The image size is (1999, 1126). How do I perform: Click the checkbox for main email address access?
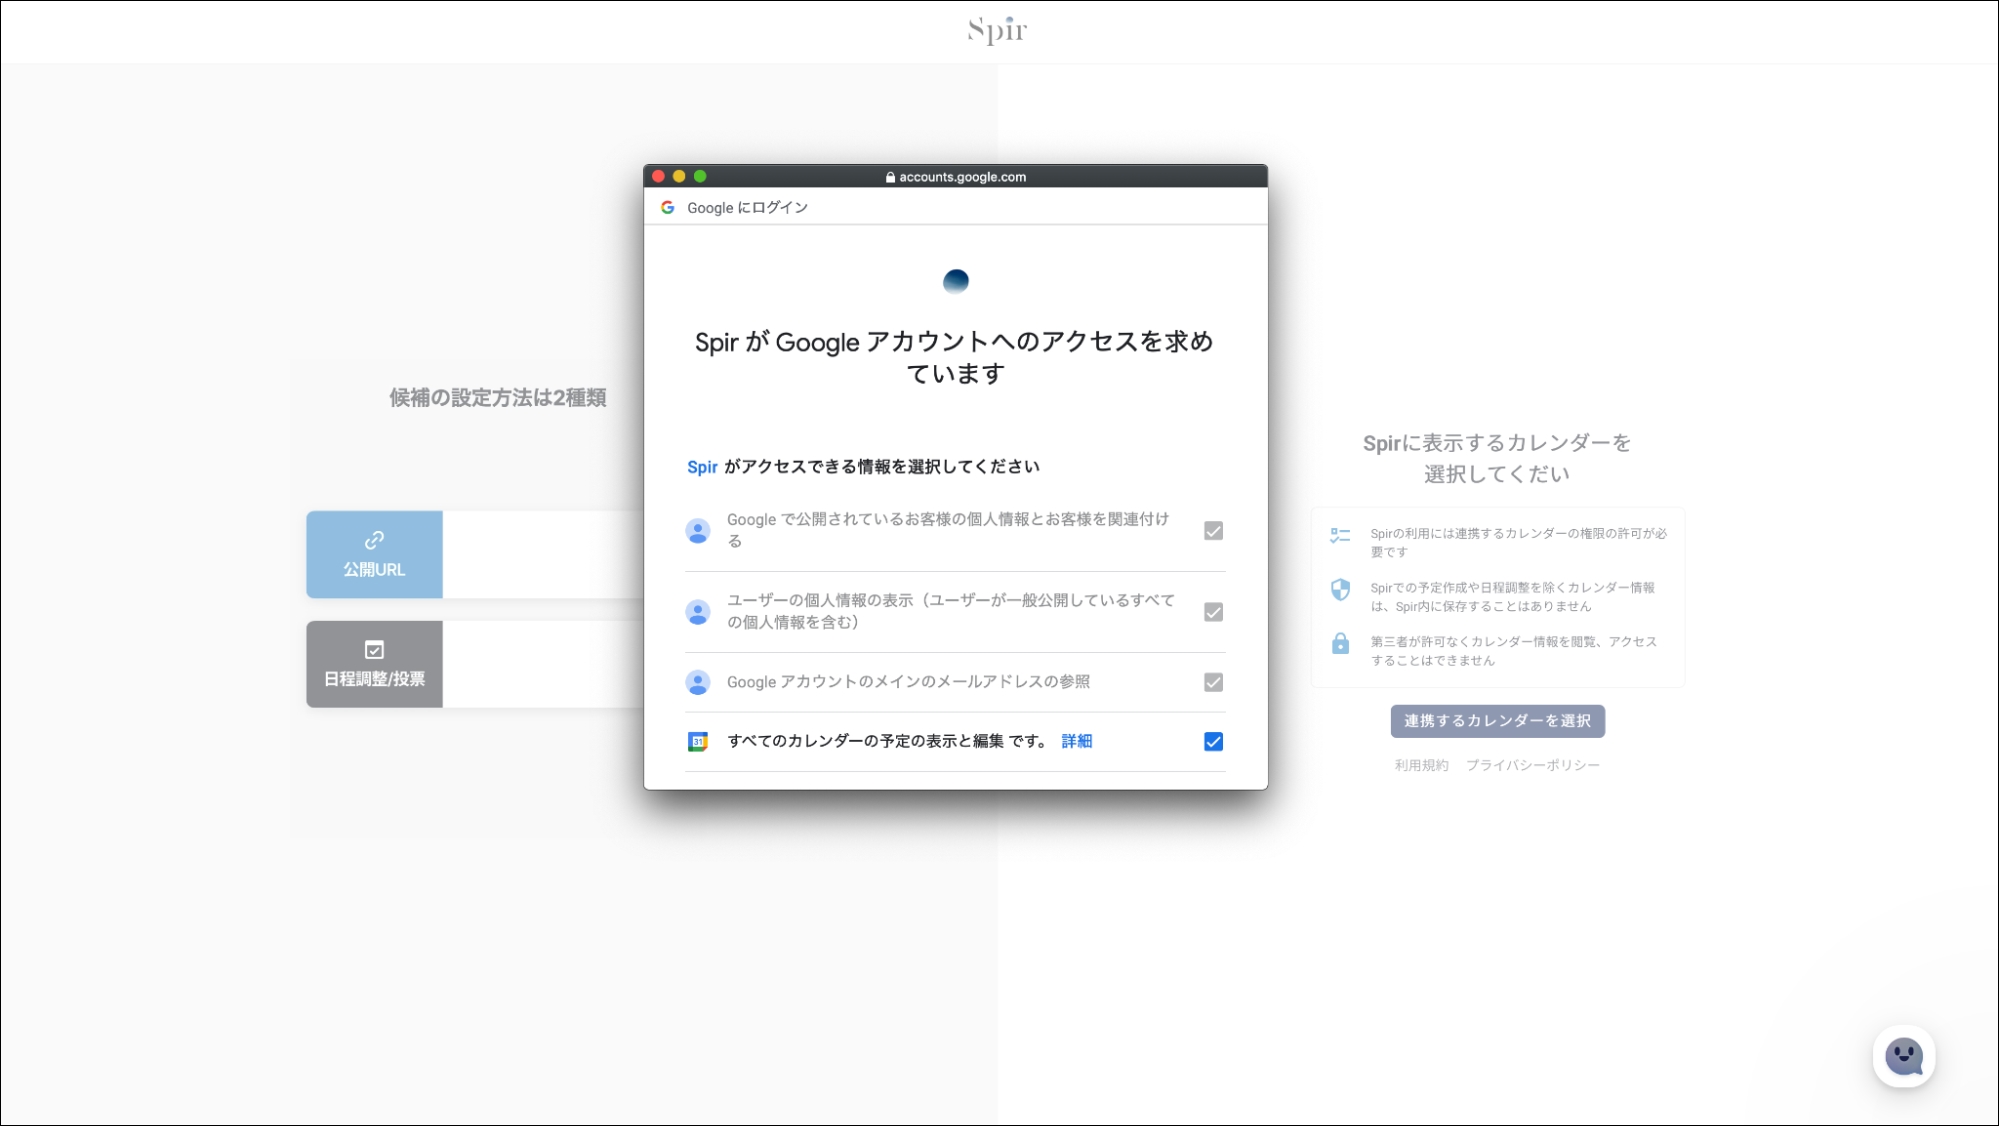click(1212, 682)
